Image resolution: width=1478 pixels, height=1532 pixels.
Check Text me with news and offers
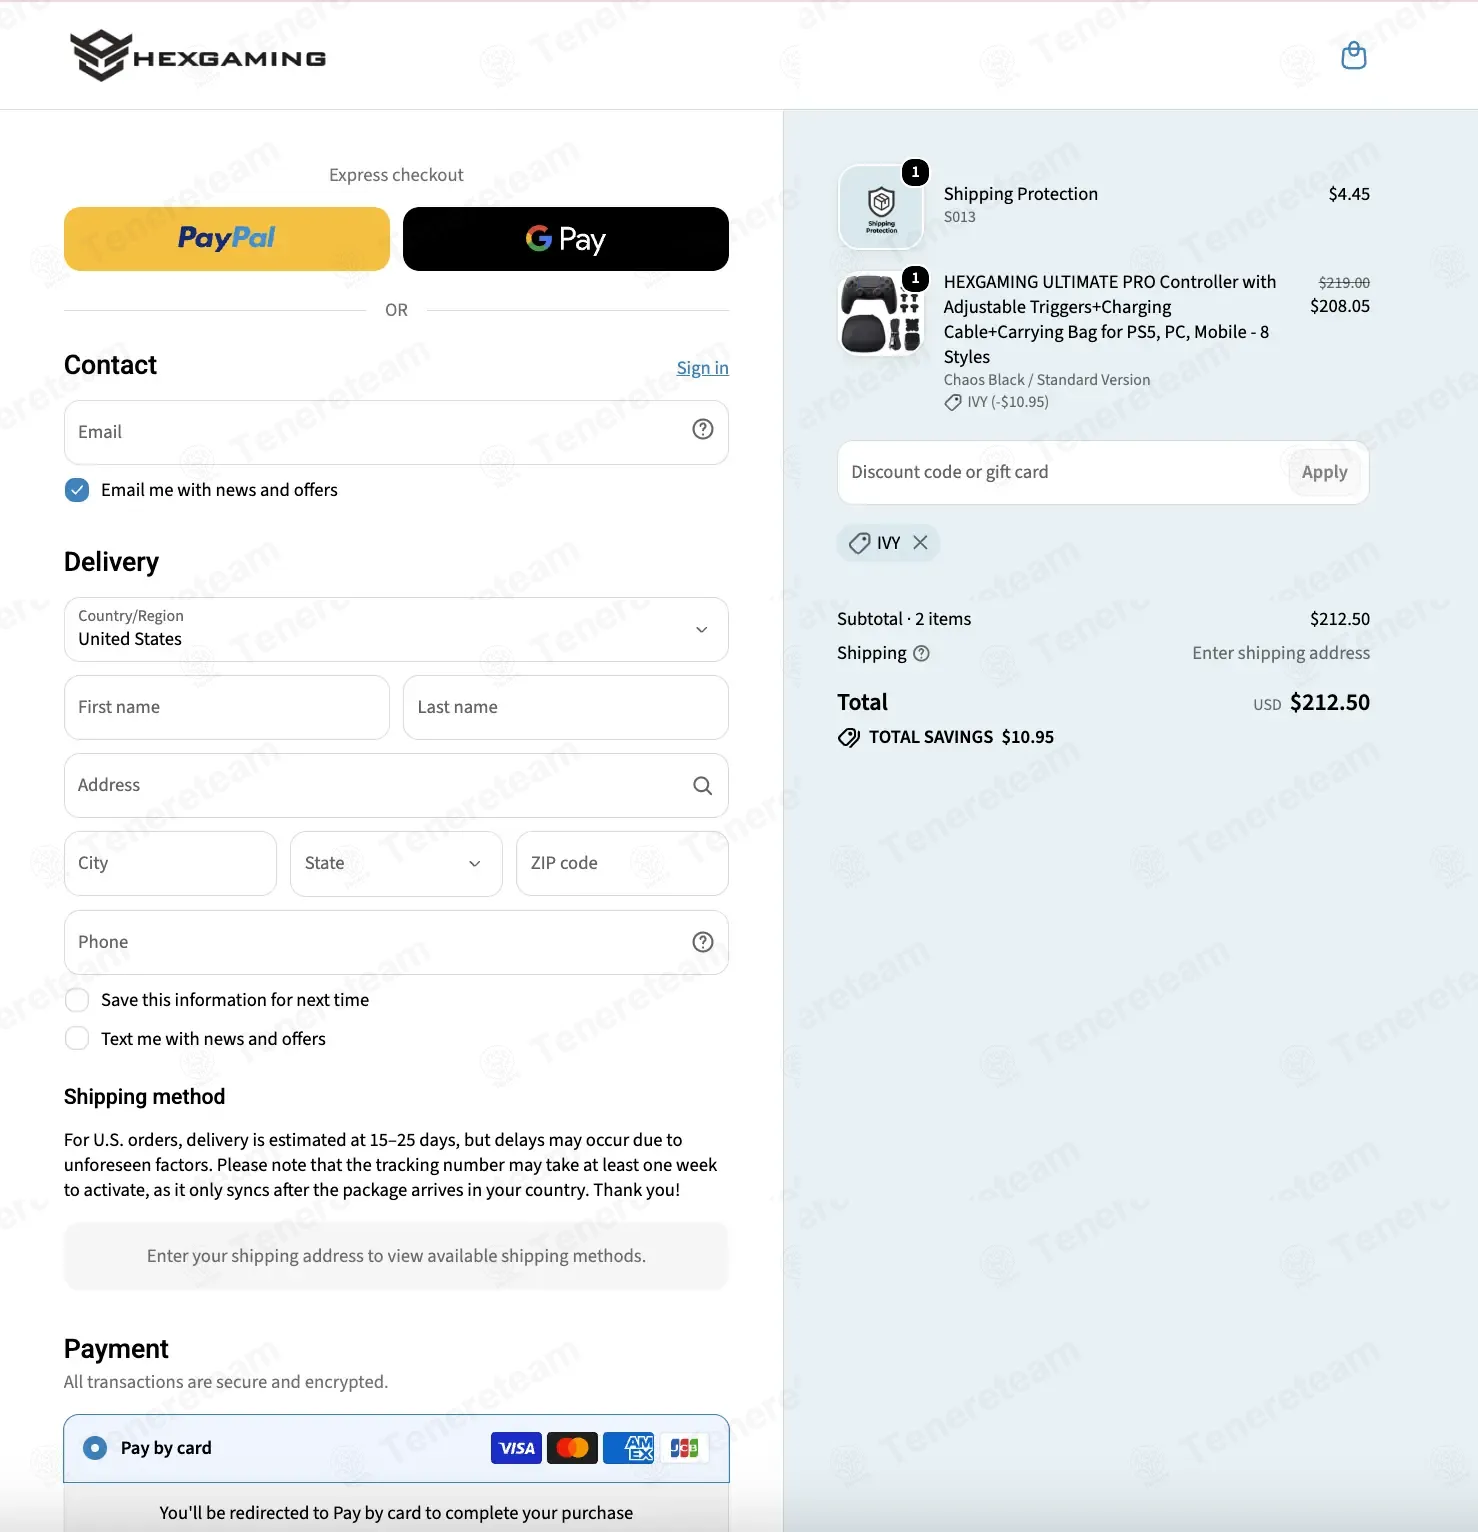(77, 1039)
